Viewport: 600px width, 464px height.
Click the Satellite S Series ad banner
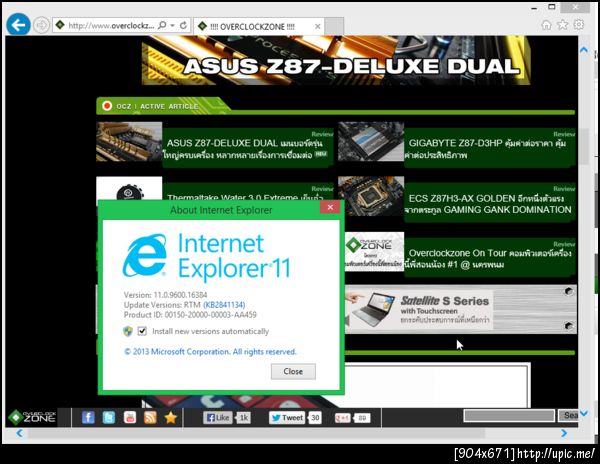tap(461, 309)
